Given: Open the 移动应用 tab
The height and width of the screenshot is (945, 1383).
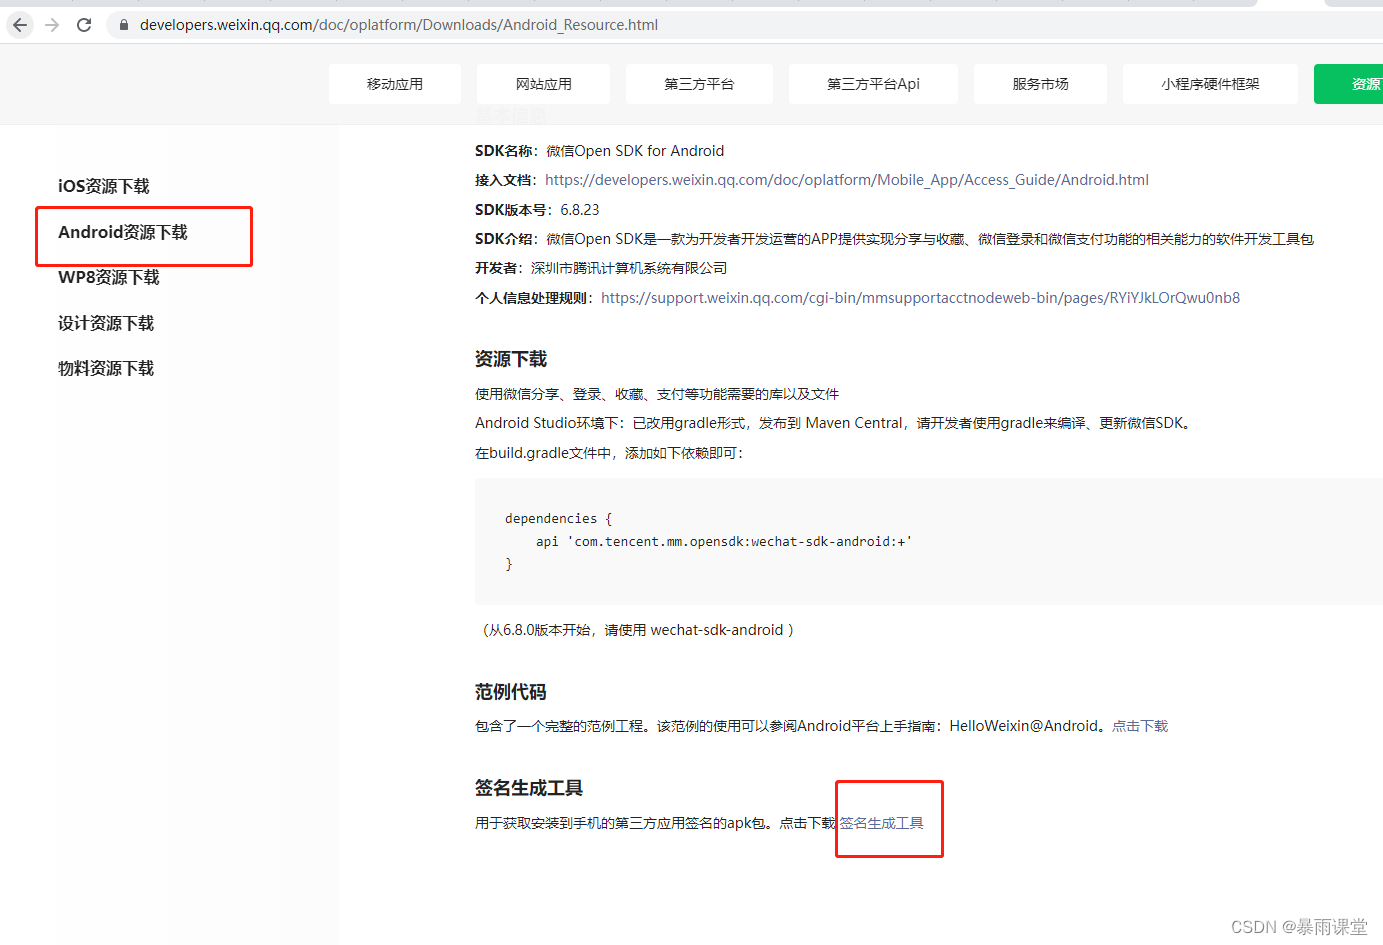Looking at the screenshot, I should click(395, 84).
